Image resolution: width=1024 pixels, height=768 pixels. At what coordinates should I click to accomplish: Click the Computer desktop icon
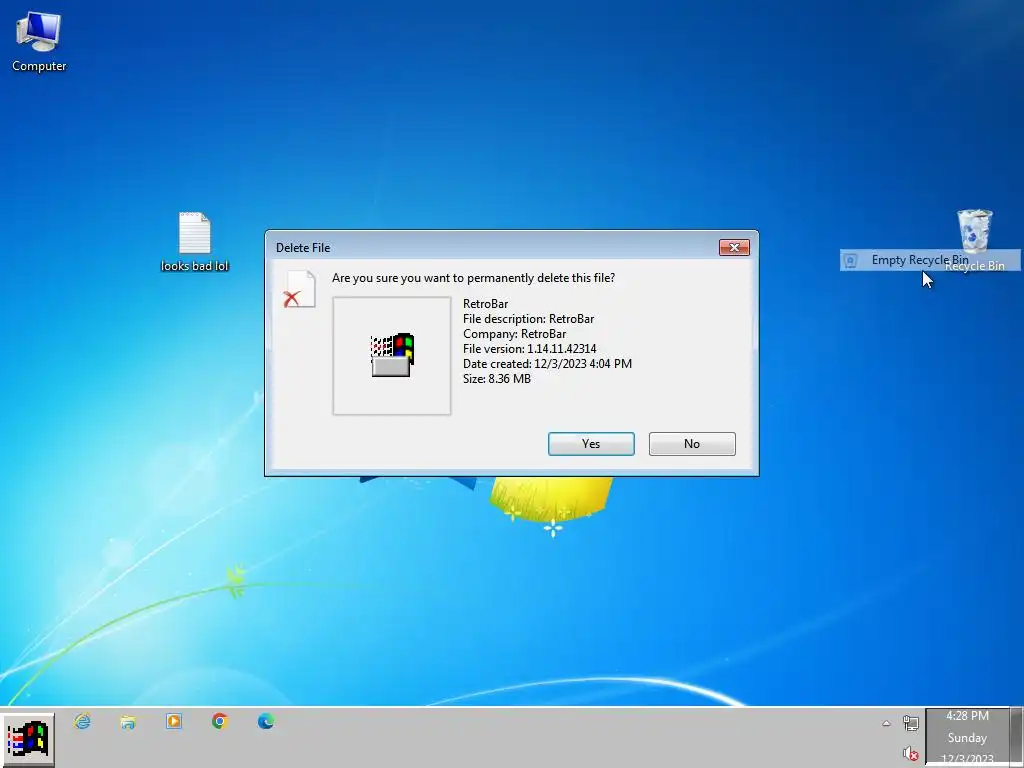click(39, 42)
